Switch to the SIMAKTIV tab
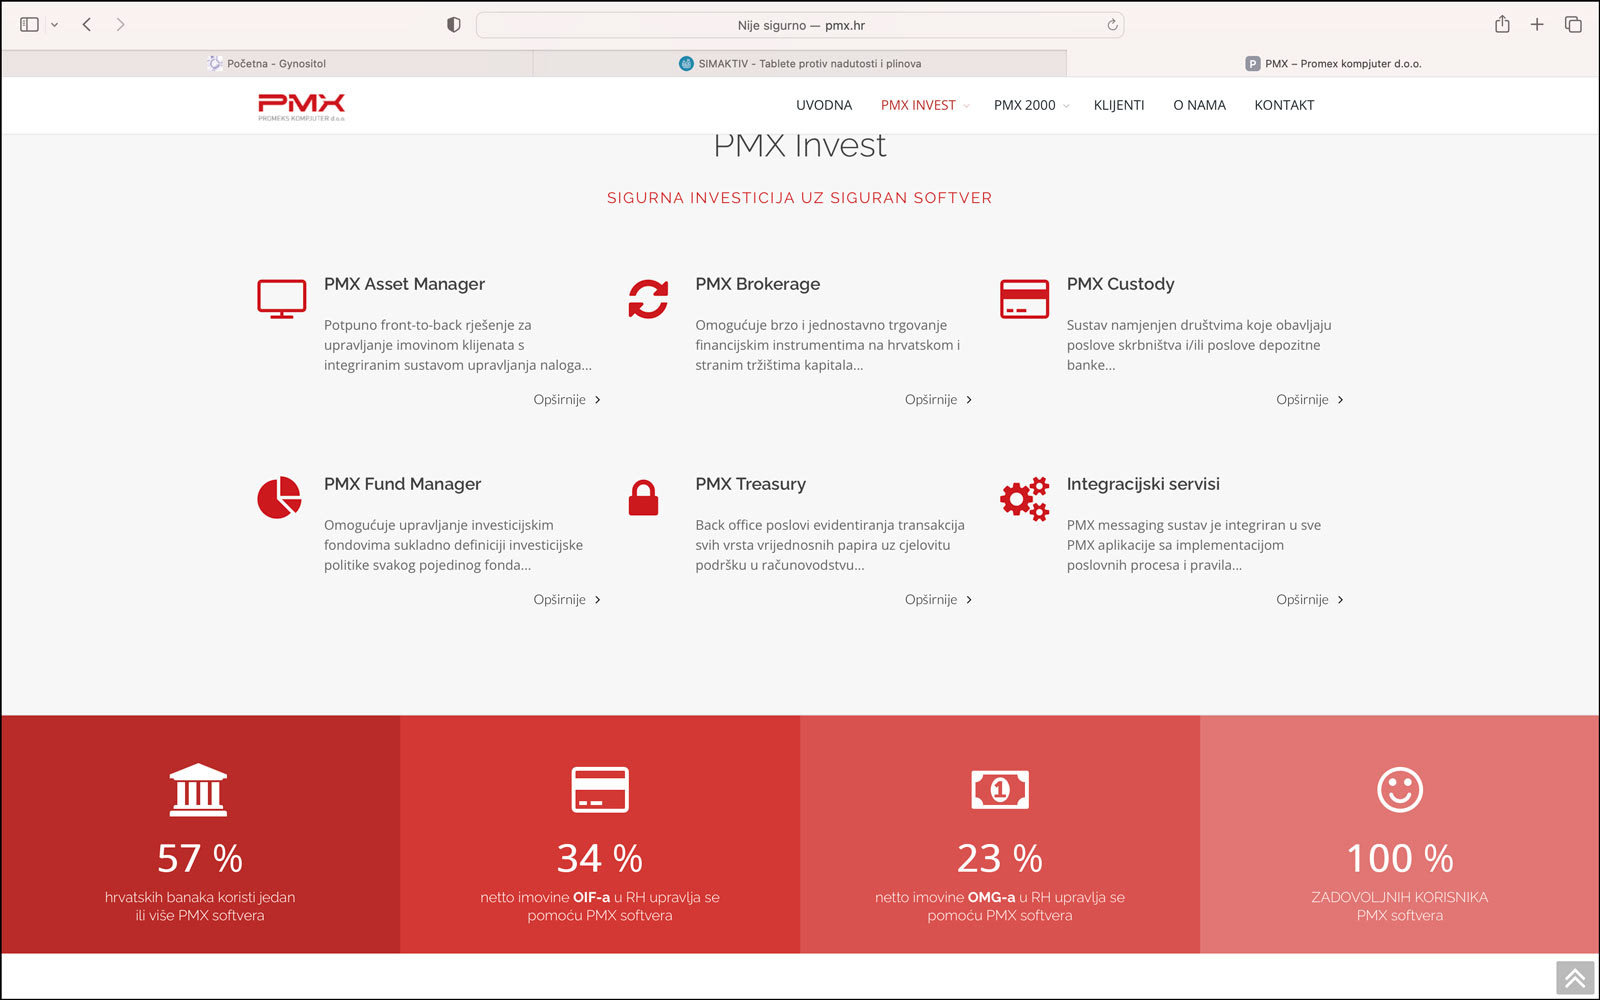Screen dimensions: 1600x1000 (800, 63)
